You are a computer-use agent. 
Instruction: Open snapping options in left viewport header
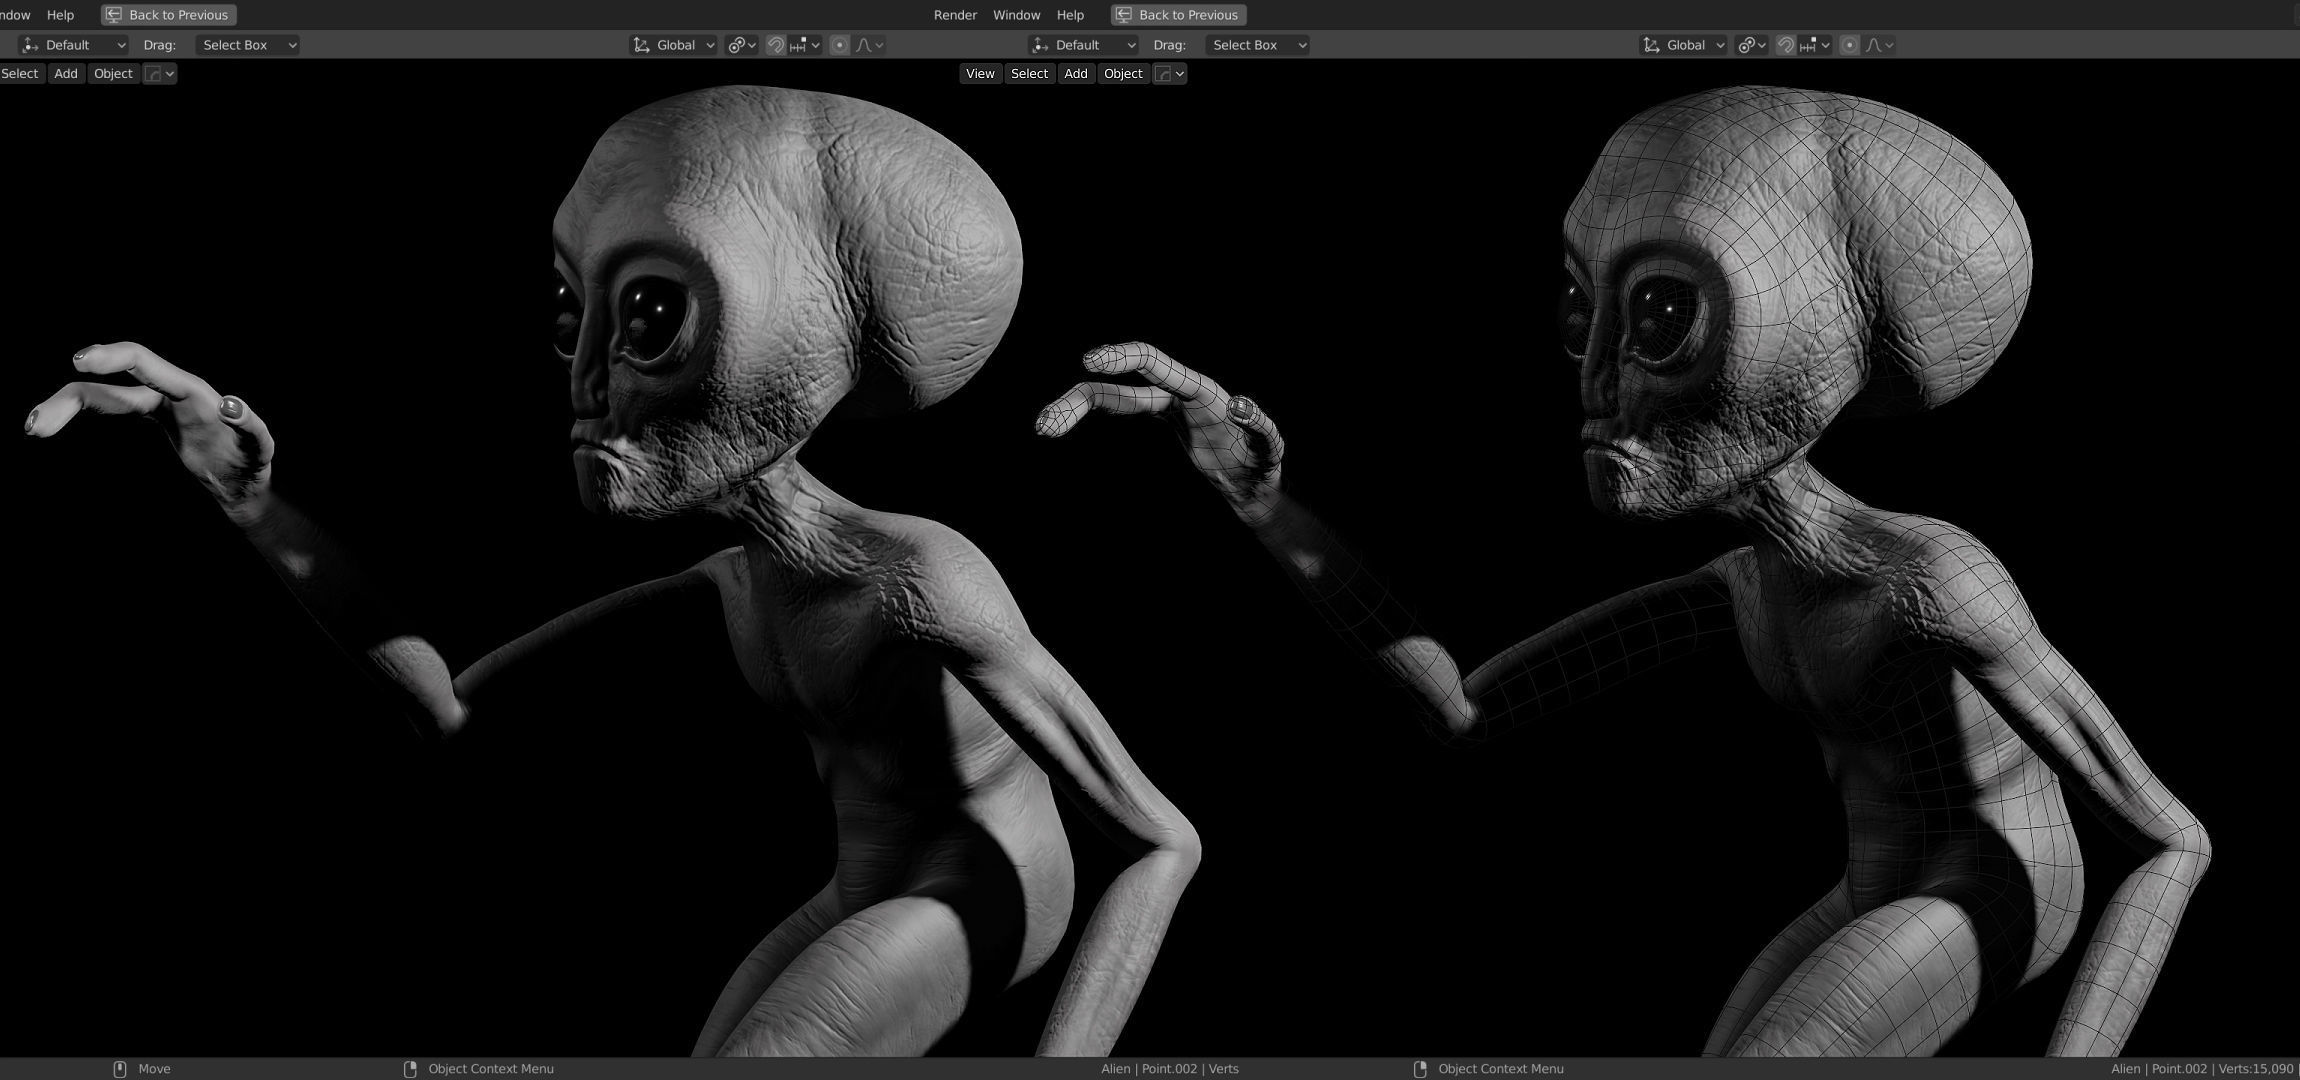click(805, 45)
